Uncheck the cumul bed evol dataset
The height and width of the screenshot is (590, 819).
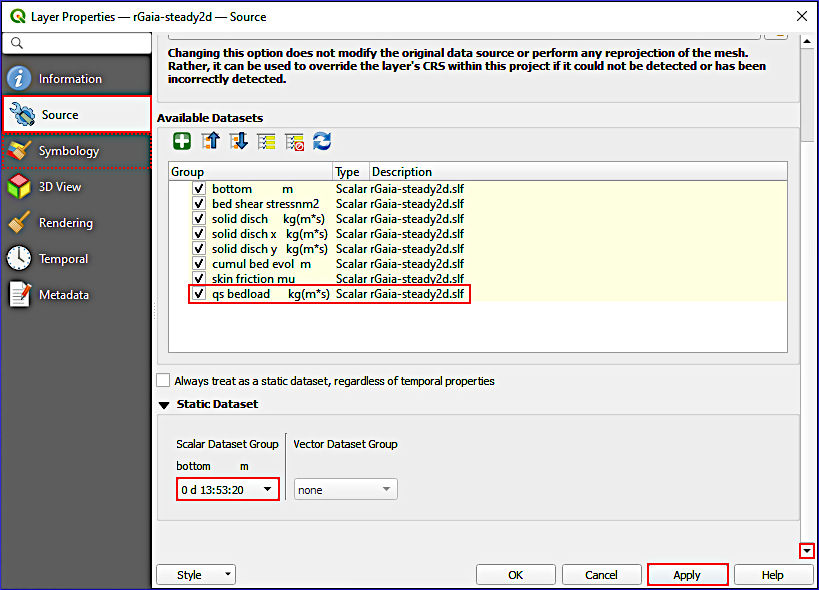click(x=197, y=263)
